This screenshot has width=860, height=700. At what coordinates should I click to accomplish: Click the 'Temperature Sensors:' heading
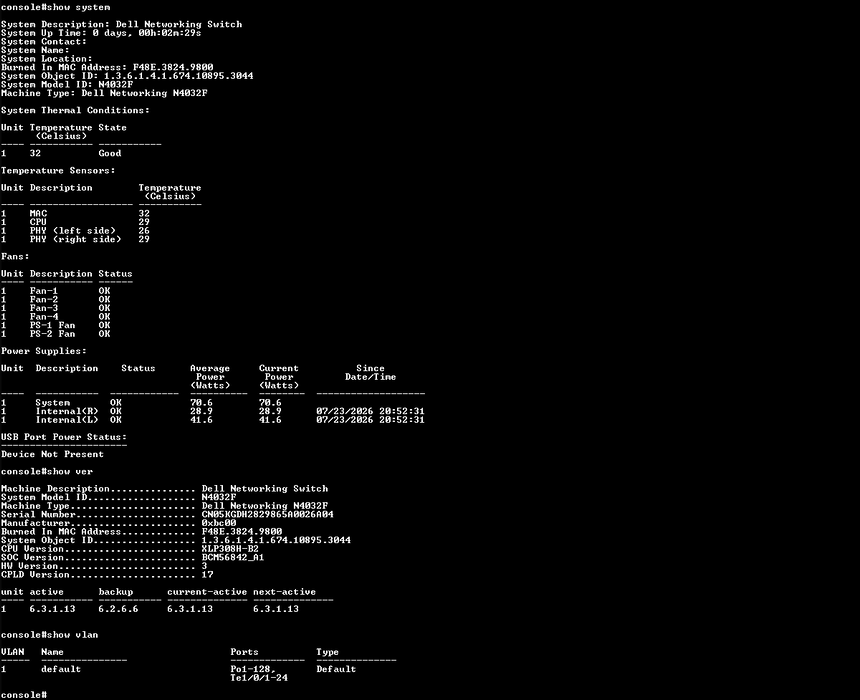[x=58, y=171]
